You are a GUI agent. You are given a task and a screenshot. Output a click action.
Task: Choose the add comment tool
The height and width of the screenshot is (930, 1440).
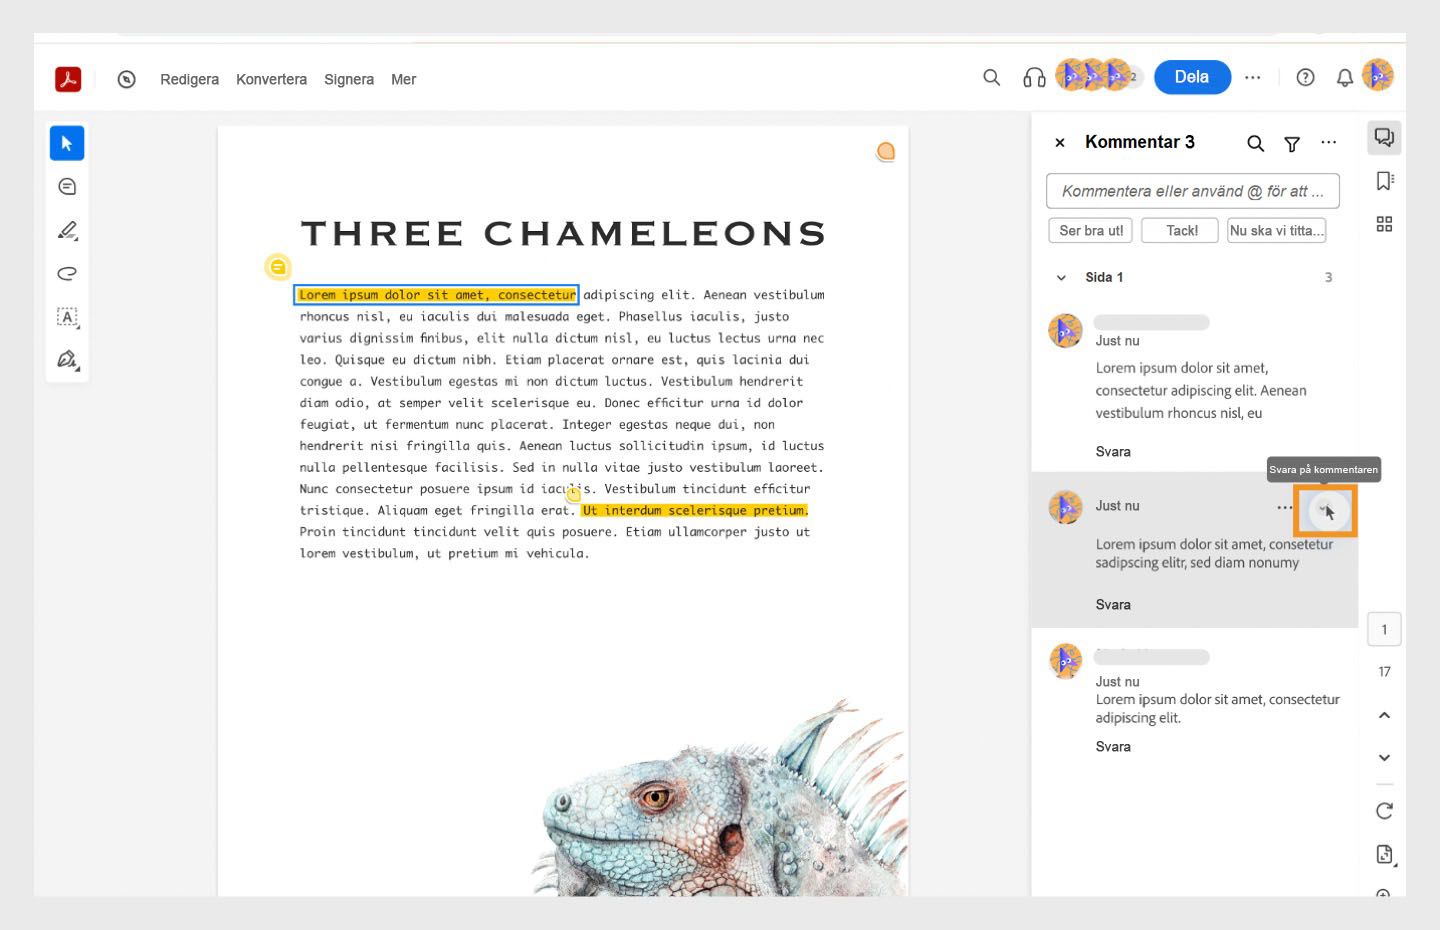pos(67,187)
